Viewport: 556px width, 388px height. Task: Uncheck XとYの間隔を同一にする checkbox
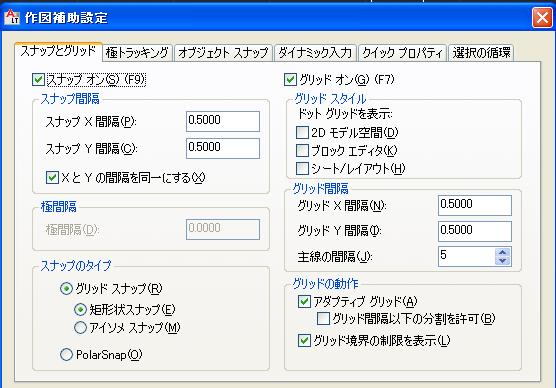tap(52, 177)
